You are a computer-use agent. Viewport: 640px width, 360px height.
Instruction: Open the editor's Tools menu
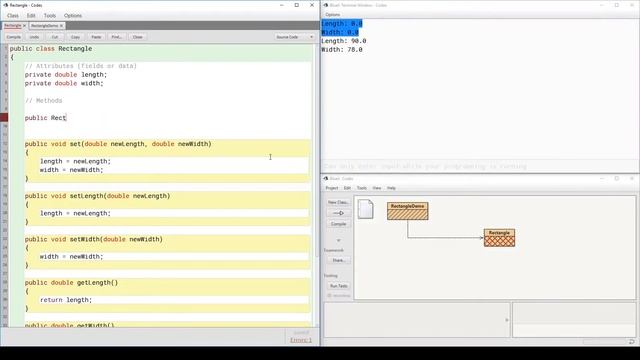point(50,16)
